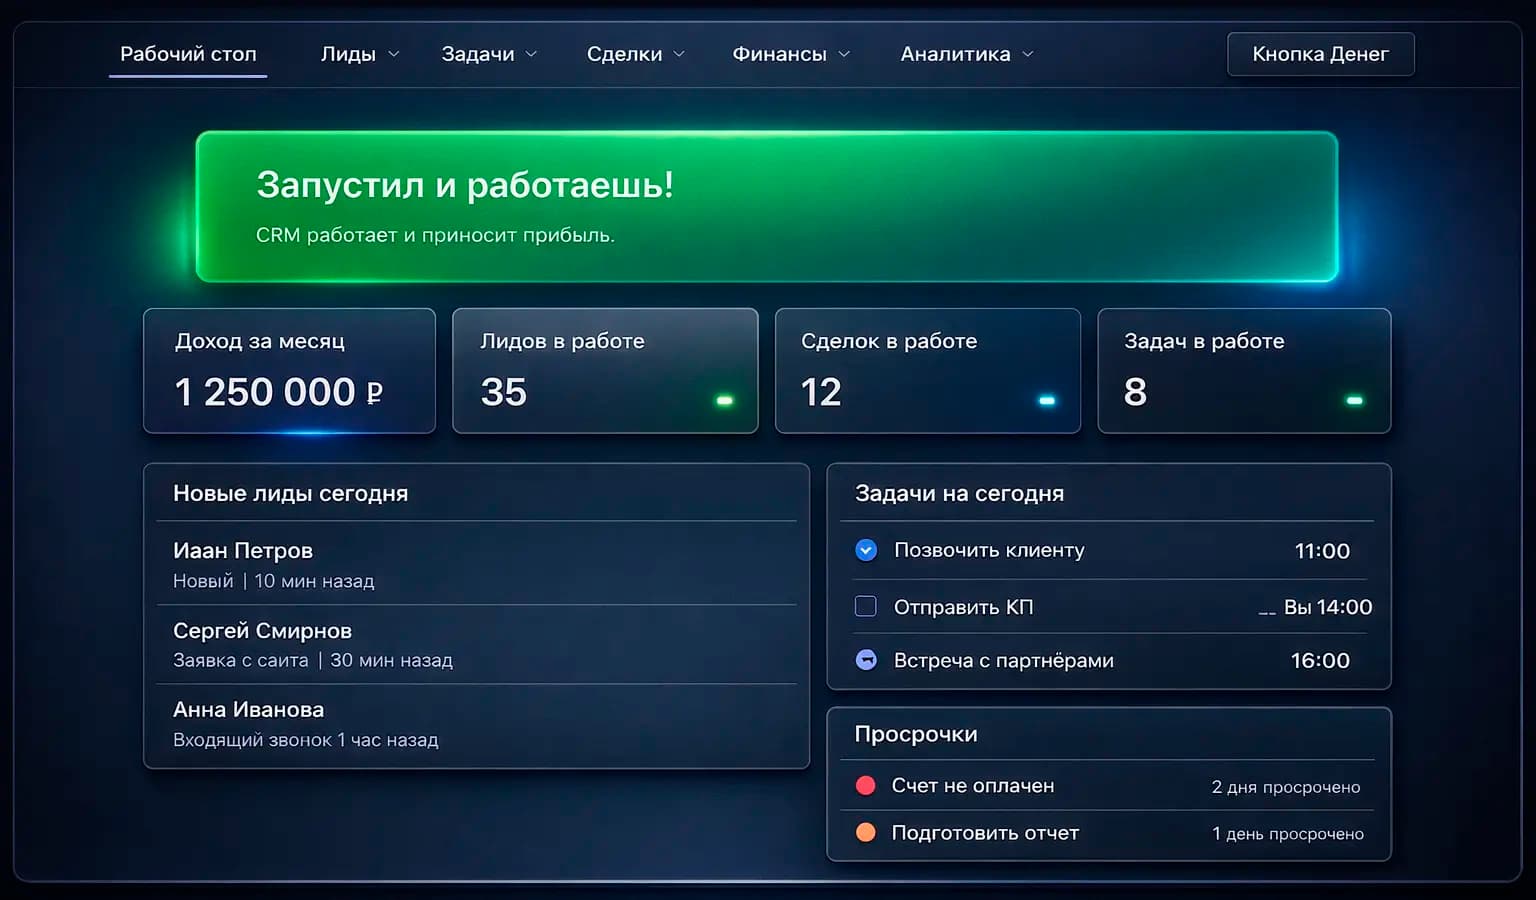Click the Задачи на сегодня header
Screen dimensions: 1536x900
pos(959,493)
